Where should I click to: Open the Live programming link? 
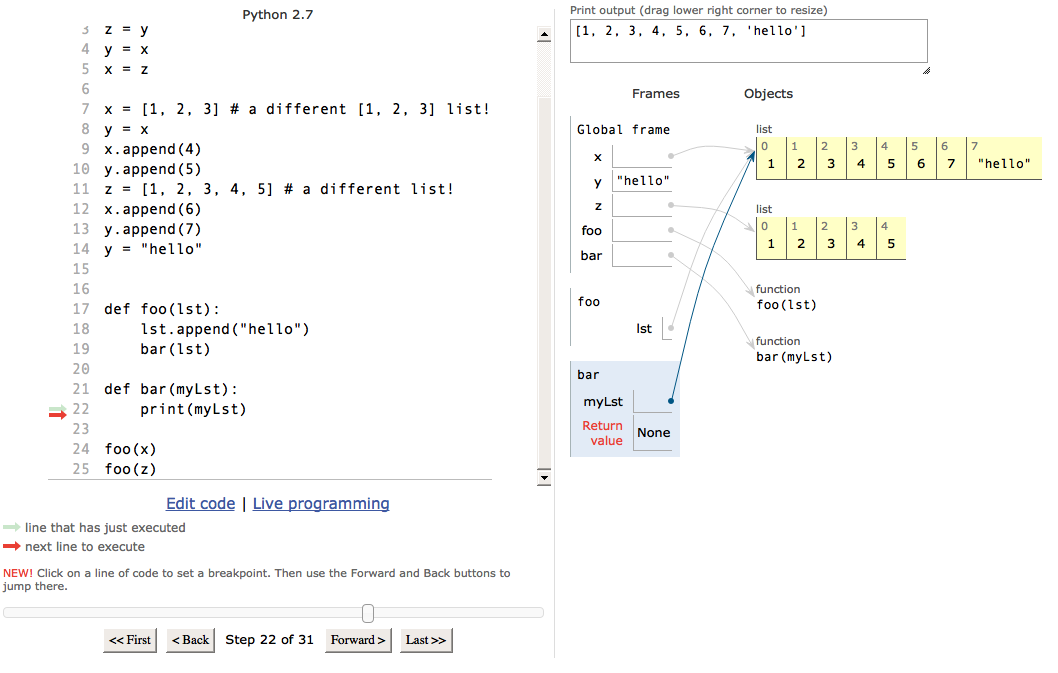click(x=321, y=504)
